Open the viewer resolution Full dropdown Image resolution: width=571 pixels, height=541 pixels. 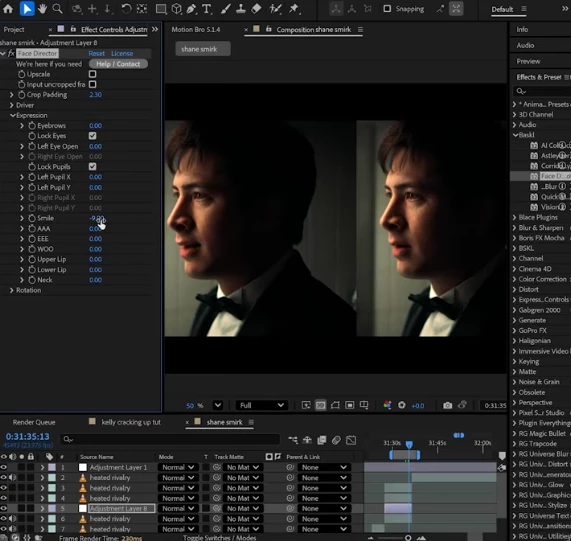click(261, 405)
